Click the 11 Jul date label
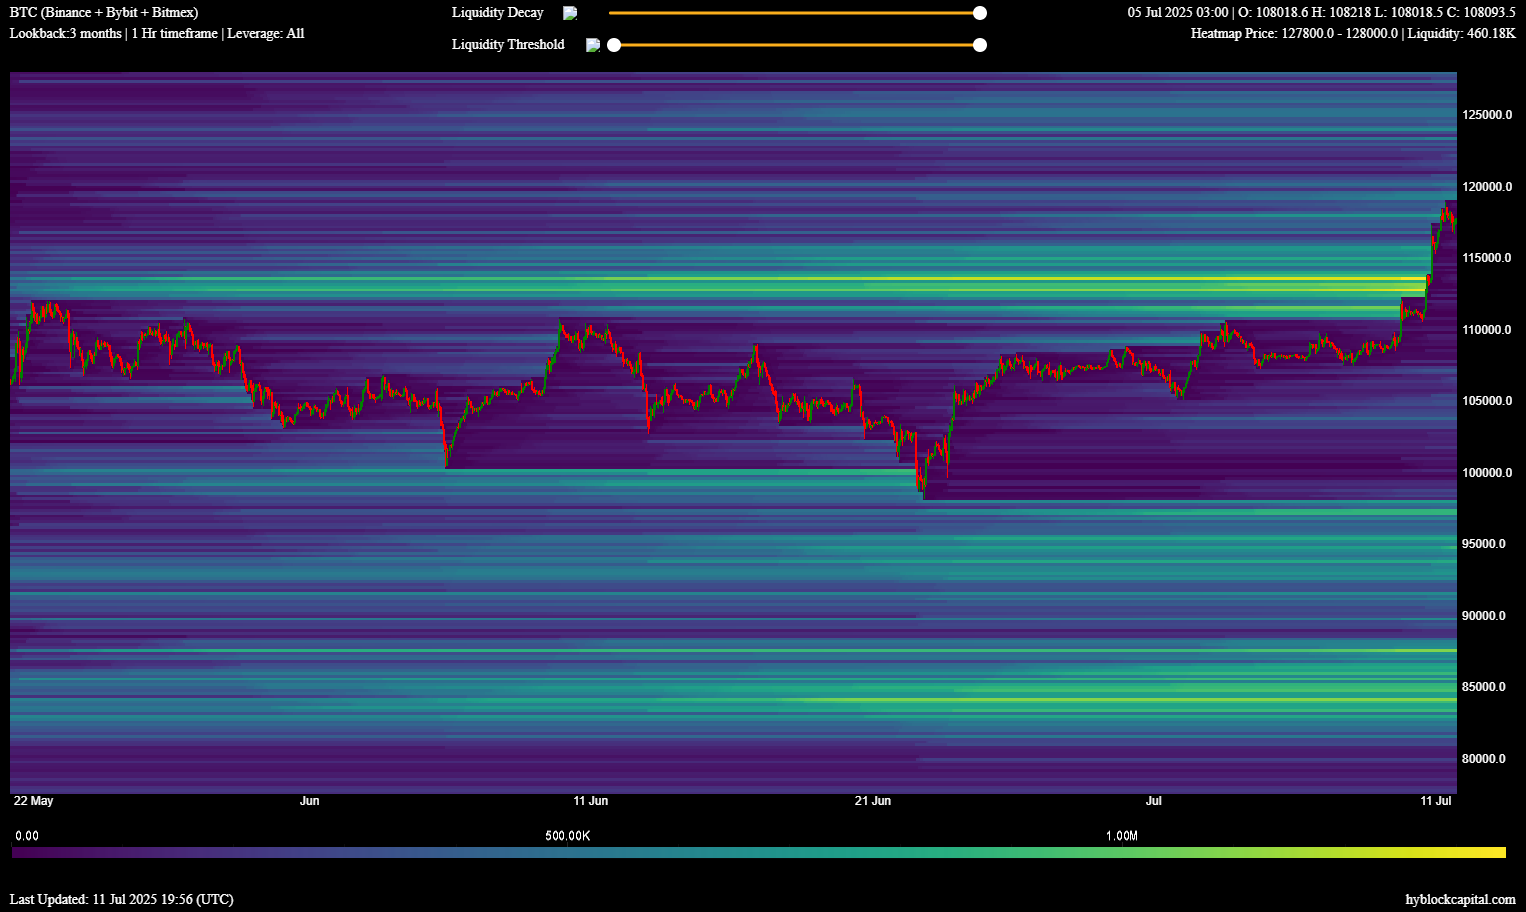This screenshot has height=912, width=1526. [x=1436, y=801]
